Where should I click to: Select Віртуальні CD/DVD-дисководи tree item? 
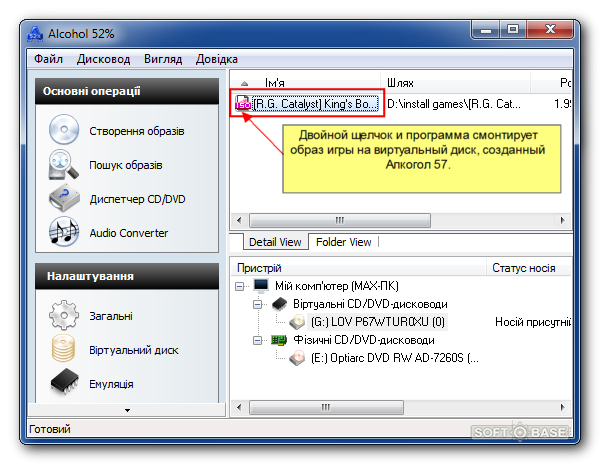pos(370,304)
